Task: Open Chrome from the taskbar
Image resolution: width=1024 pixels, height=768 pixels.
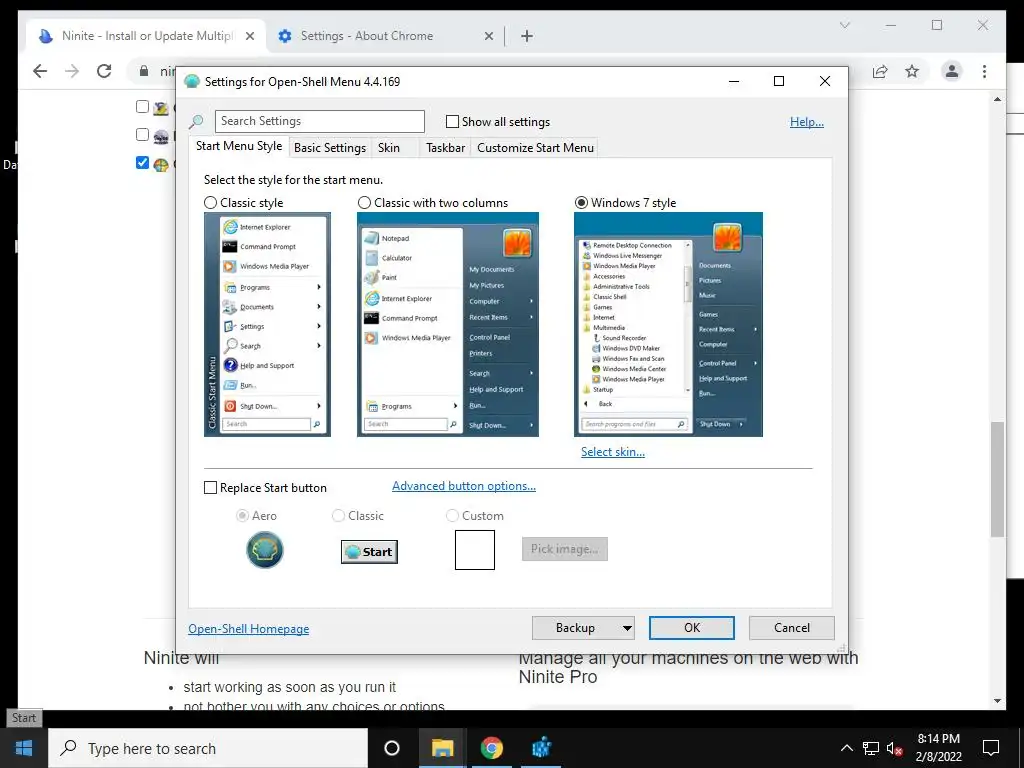Action: pyautogui.click(x=492, y=748)
